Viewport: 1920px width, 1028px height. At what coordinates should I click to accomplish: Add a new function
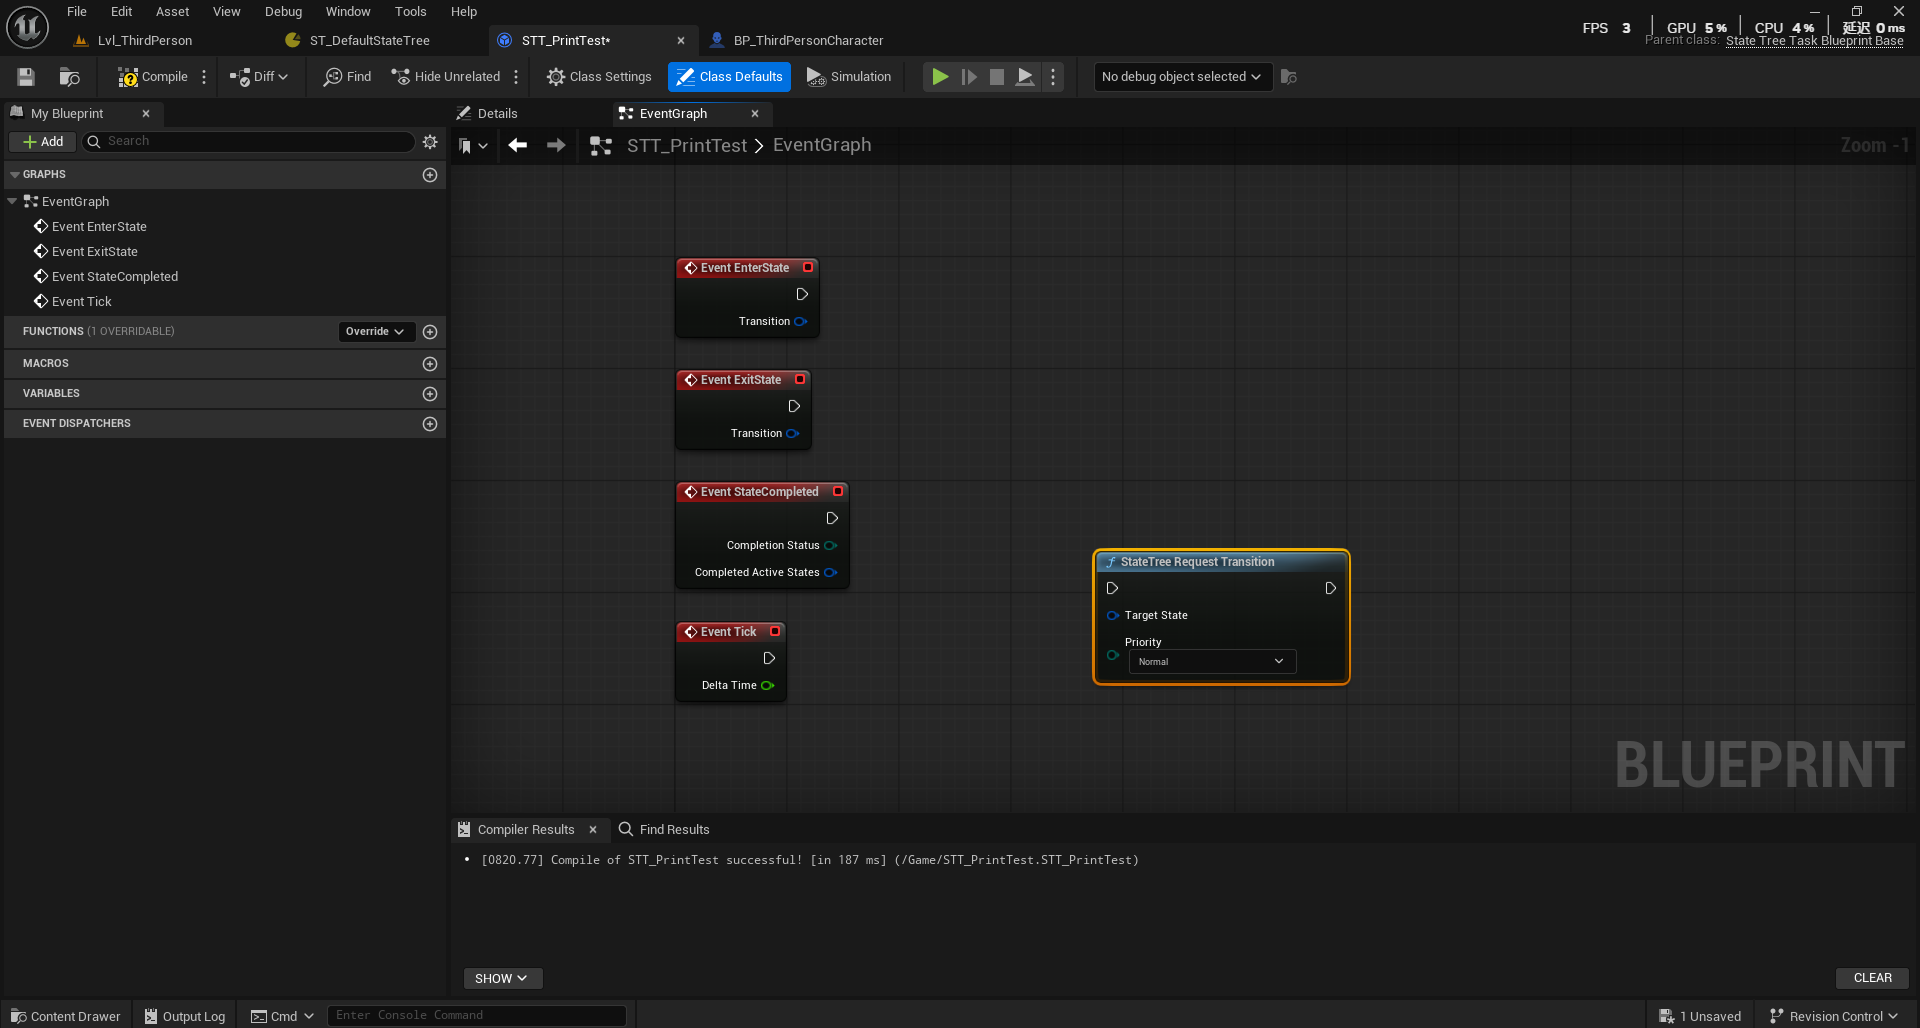430,332
